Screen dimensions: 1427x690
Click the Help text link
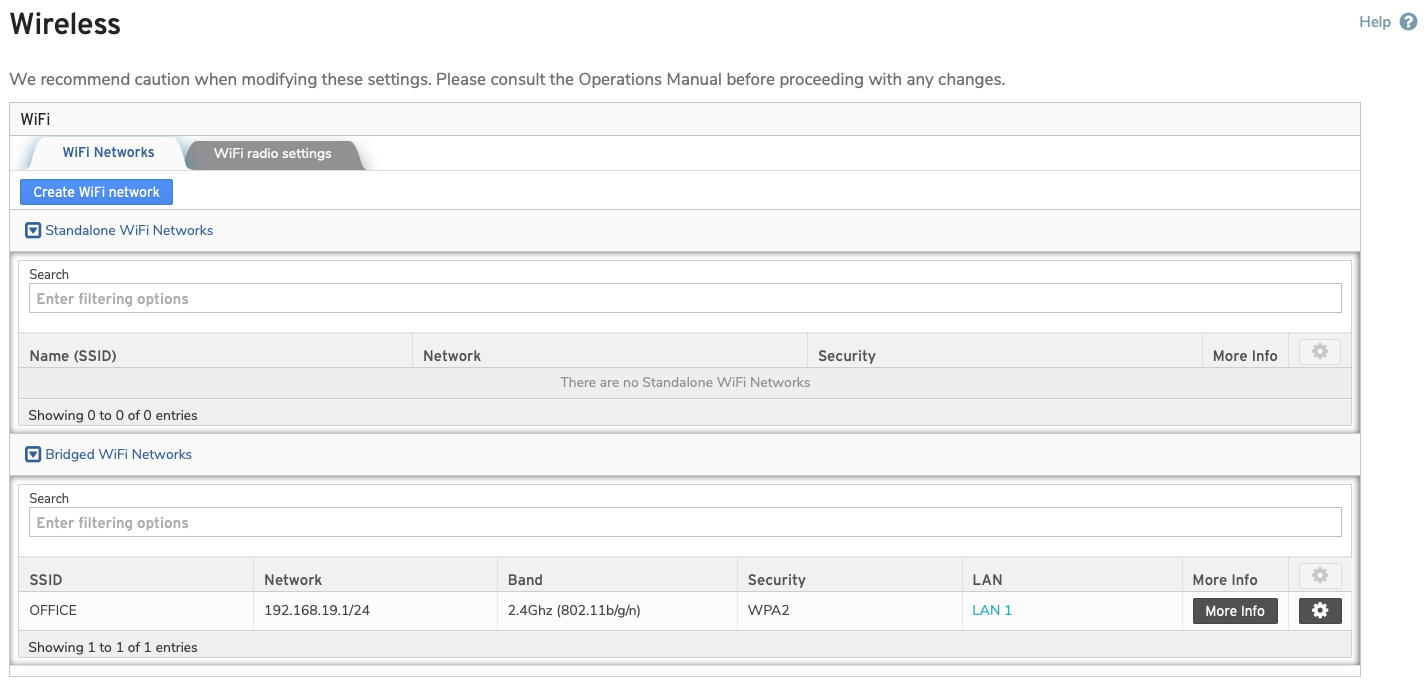pos(1374,22)
